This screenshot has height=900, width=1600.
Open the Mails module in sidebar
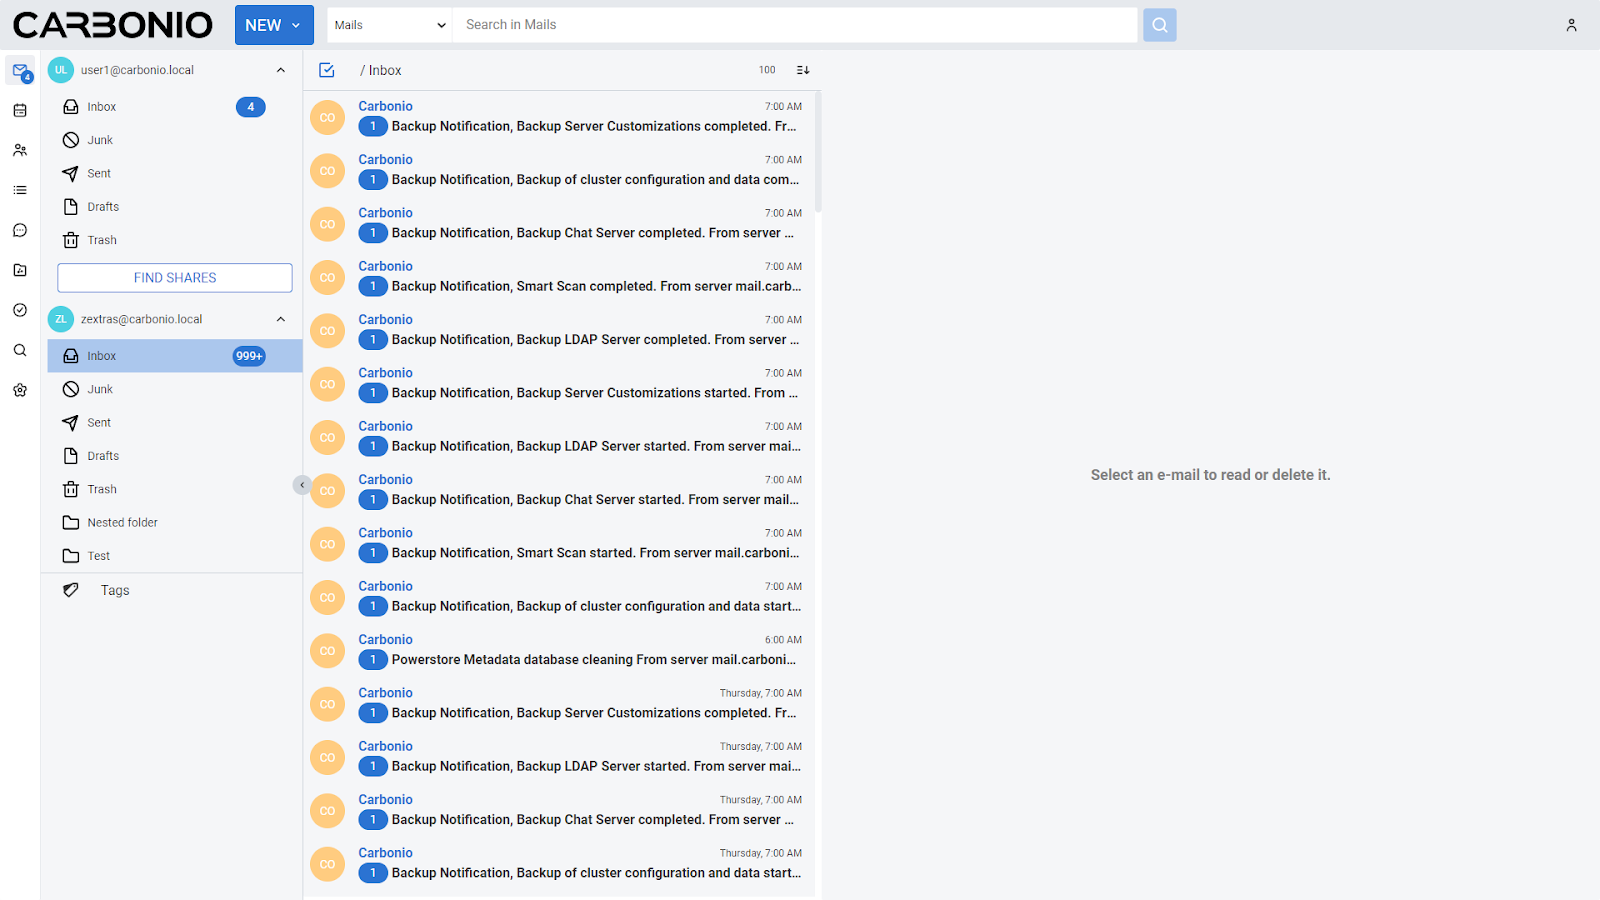pos(20,71)
